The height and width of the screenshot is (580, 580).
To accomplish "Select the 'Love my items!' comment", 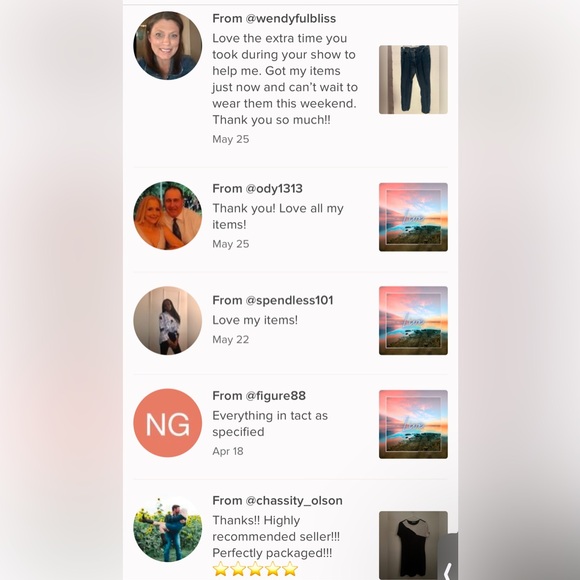I will [255, 320].
